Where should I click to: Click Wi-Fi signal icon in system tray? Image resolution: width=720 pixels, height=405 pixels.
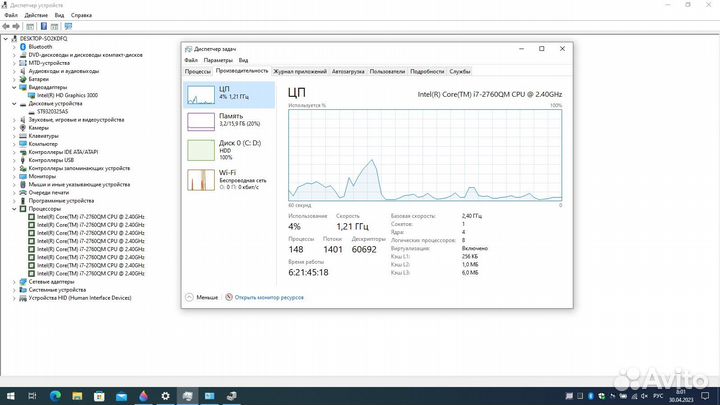(634, 396)
